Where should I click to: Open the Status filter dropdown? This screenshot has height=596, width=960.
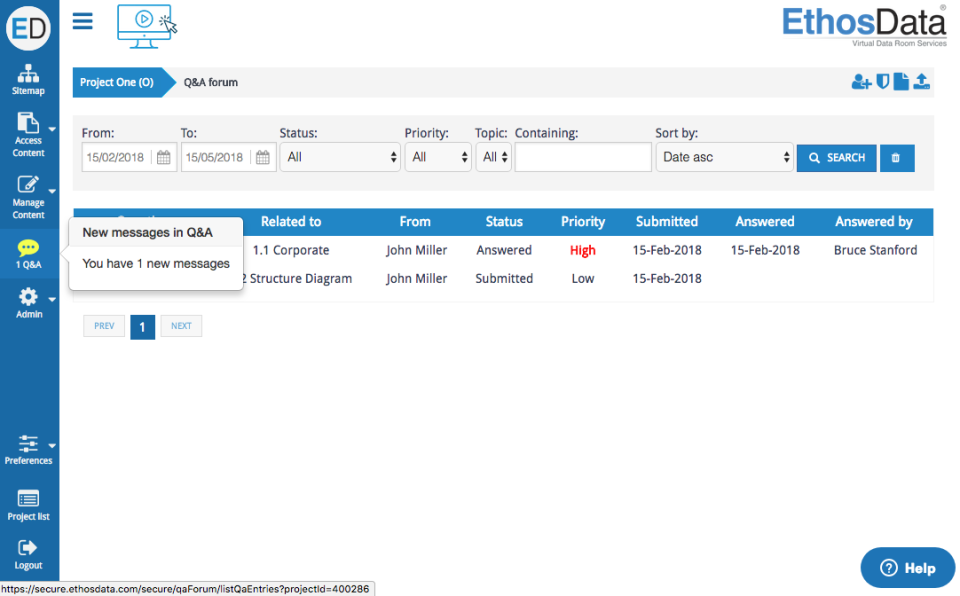coord(340,158)
